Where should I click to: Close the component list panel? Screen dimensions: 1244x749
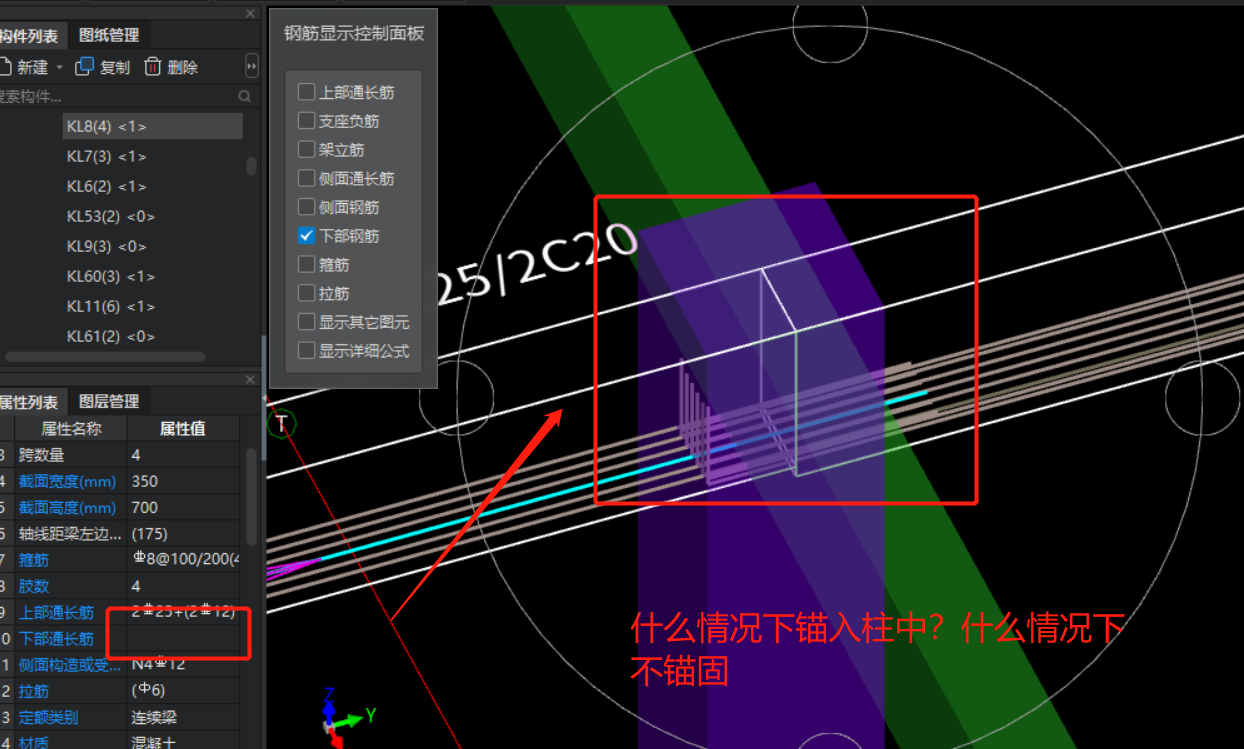[x=251, y=14]
